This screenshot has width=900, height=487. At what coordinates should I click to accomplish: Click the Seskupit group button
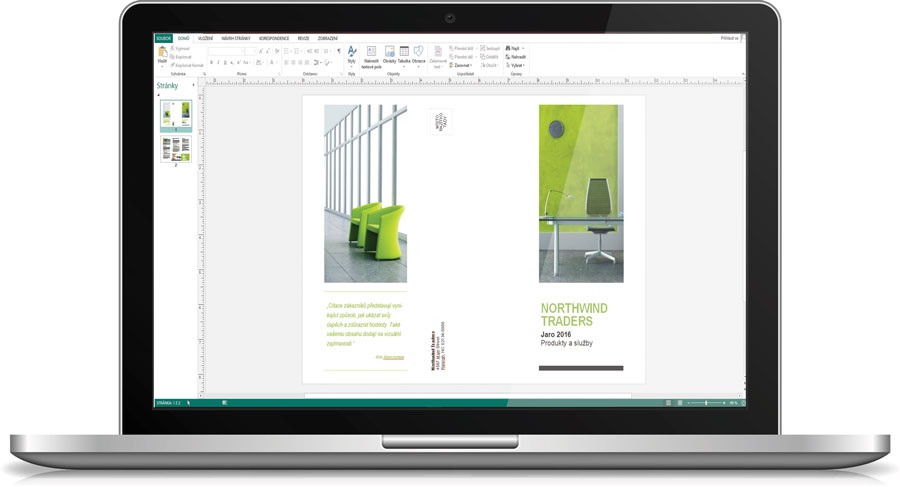[x=490, y=49]
